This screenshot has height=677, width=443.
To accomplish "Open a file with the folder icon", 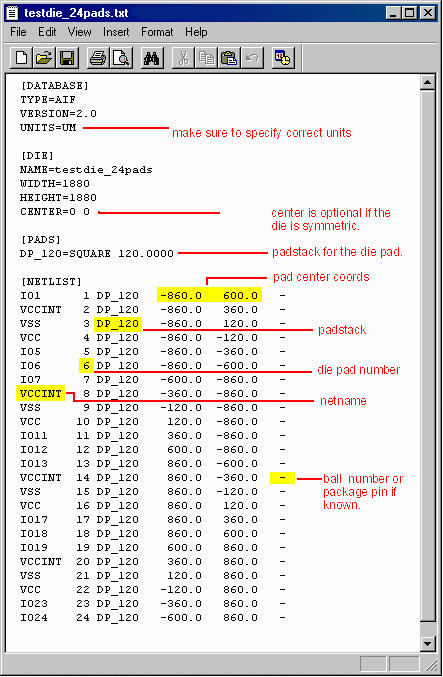I will pyautogui.click(x=44, y=57).
